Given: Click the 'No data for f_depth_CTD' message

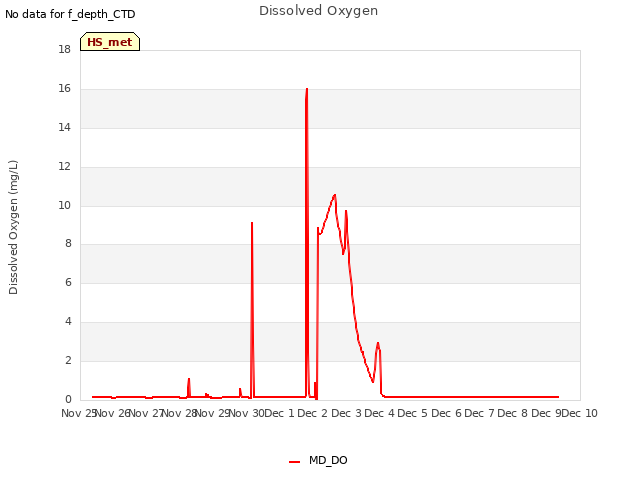Looking at the screenshot, I should (70, 14).
